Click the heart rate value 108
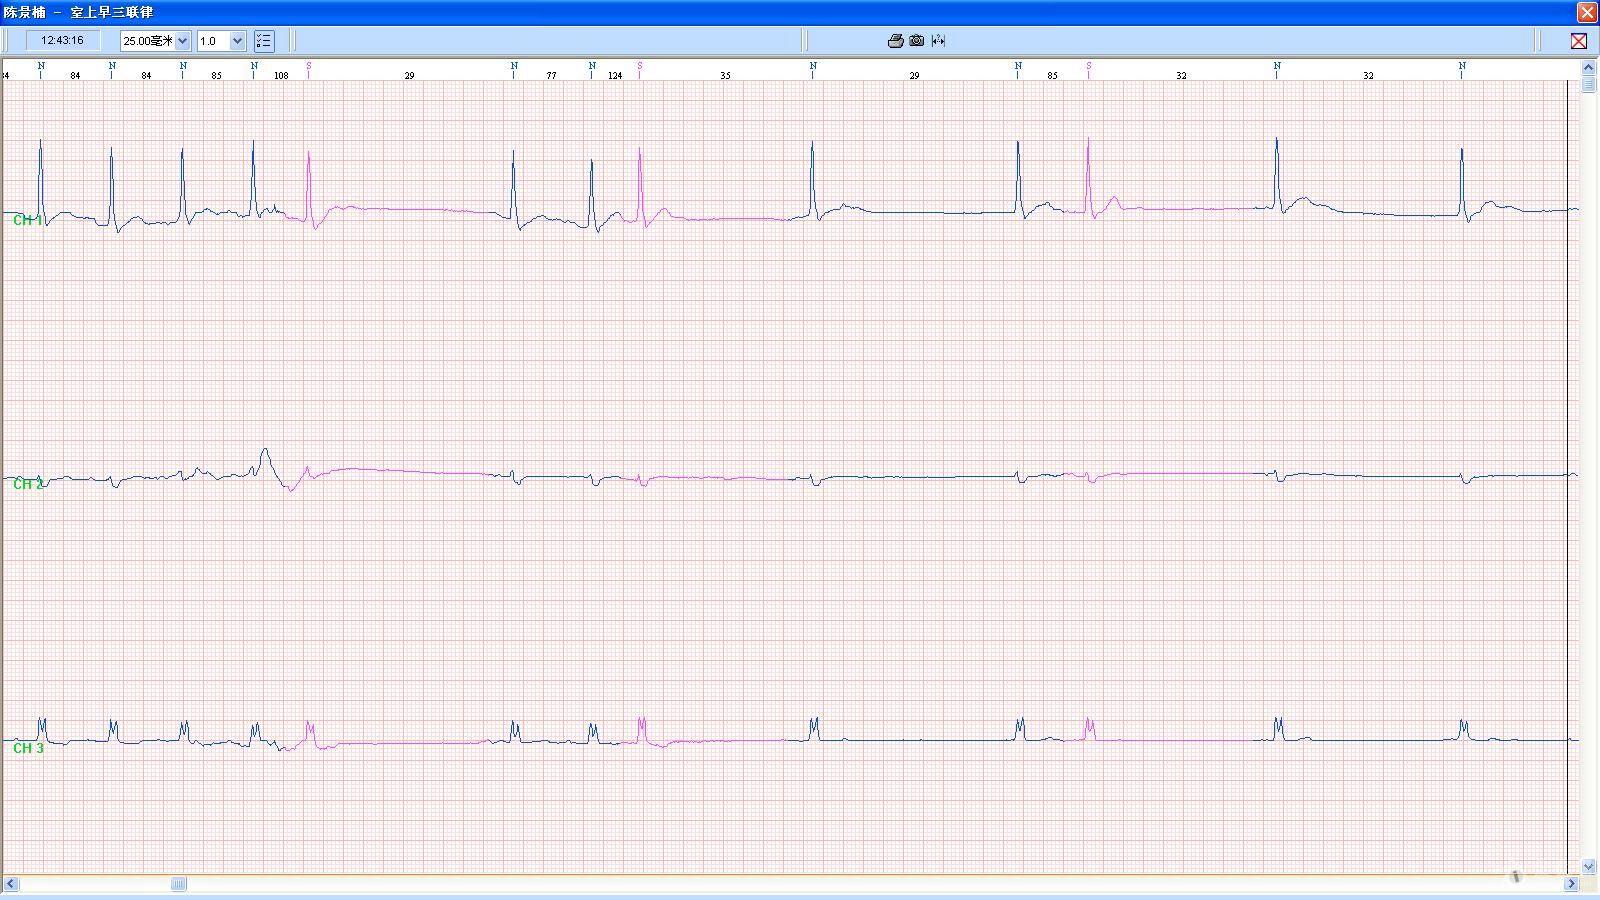1600x900 pixels. pyautogui.click(x=281, y=76)
